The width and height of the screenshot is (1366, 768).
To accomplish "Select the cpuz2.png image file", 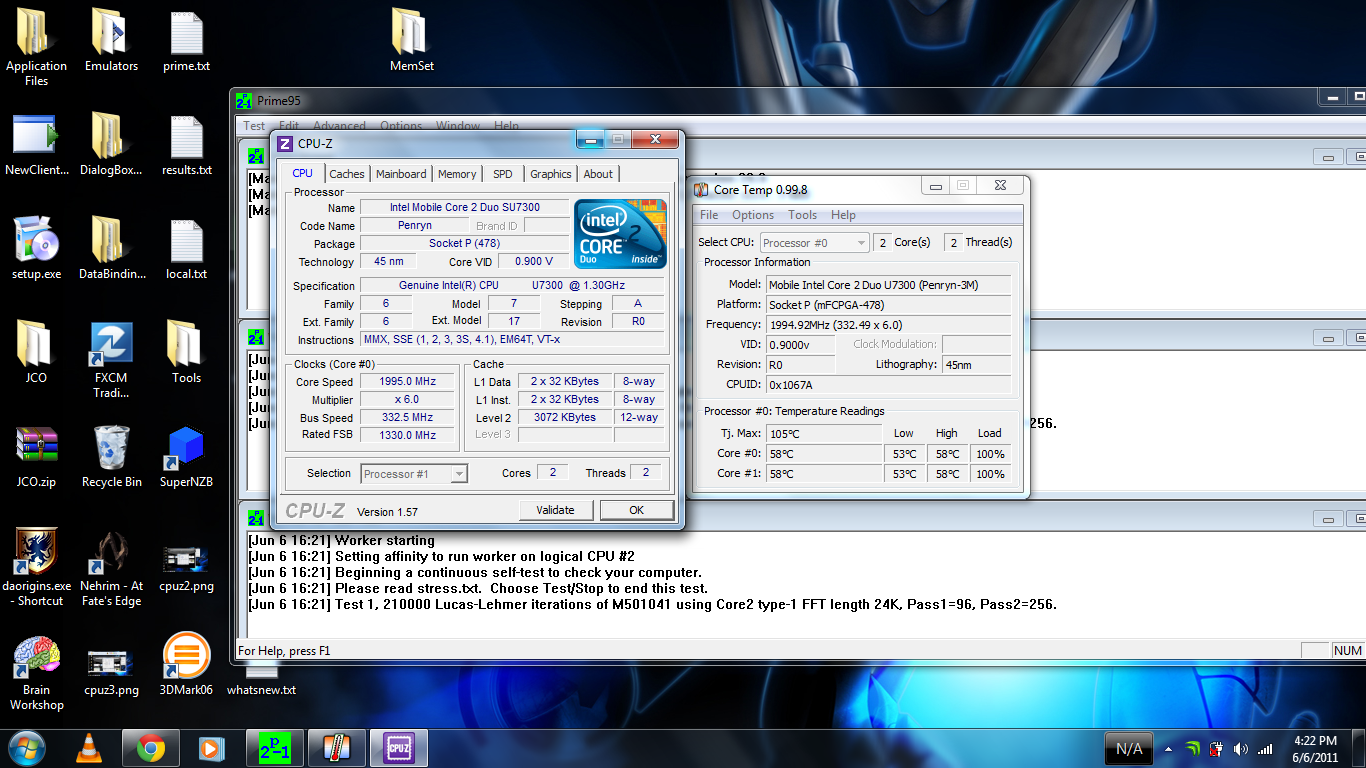I will [187, 568].
